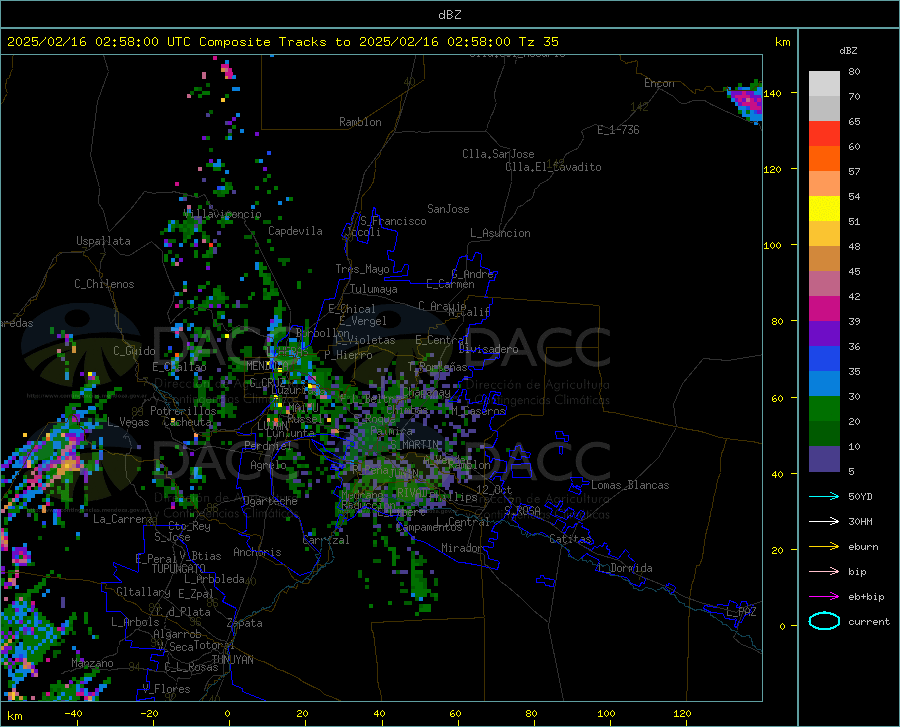Click the C_Guido map label
The width and height of the screenshot is (900, 727).
(134, 351)
